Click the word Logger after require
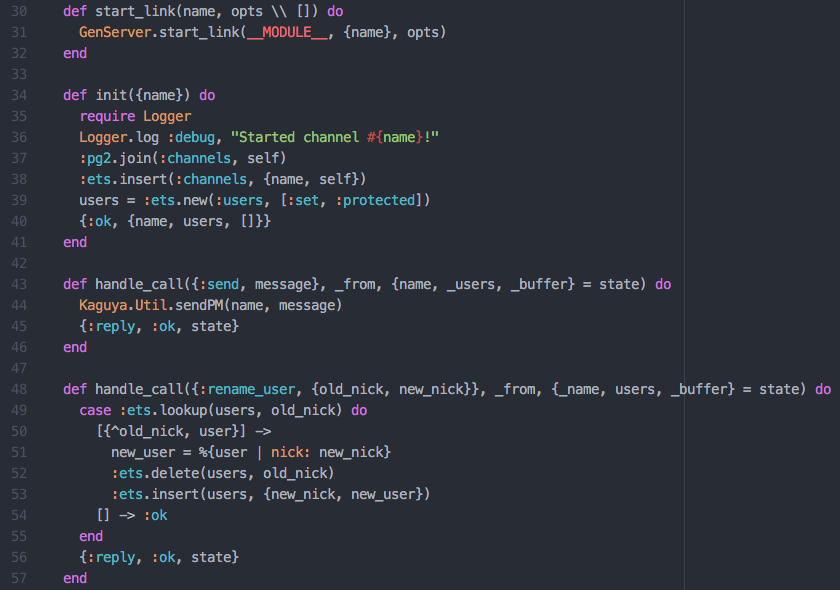This screenshot has width=840, height=590. click(x=167, y=116)
